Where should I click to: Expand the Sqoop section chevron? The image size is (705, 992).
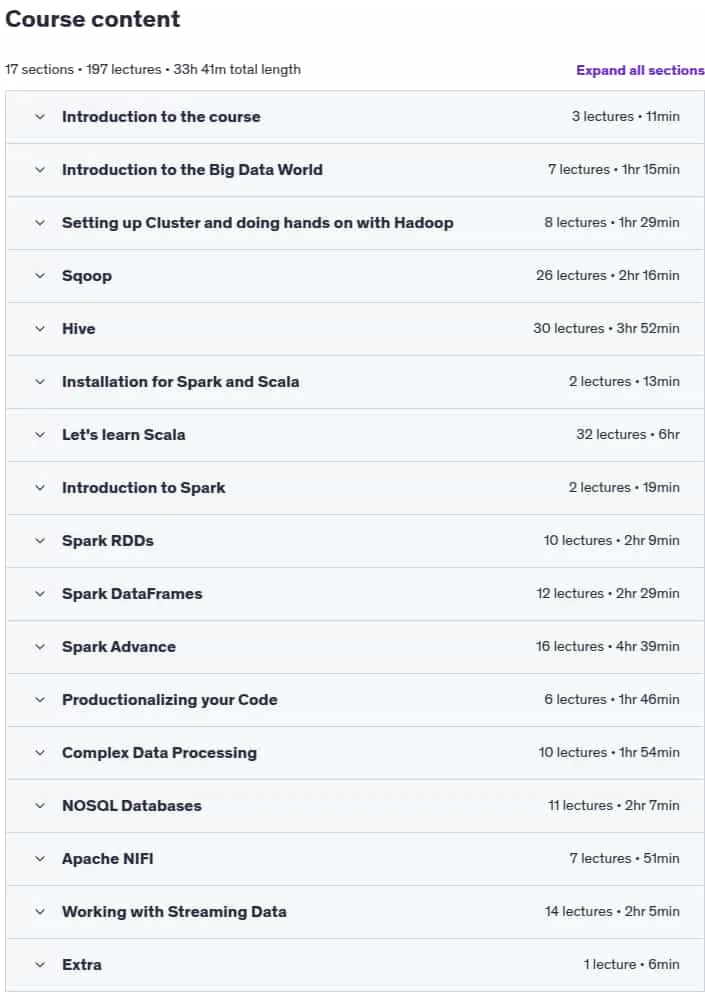click(x=40, y=275)
